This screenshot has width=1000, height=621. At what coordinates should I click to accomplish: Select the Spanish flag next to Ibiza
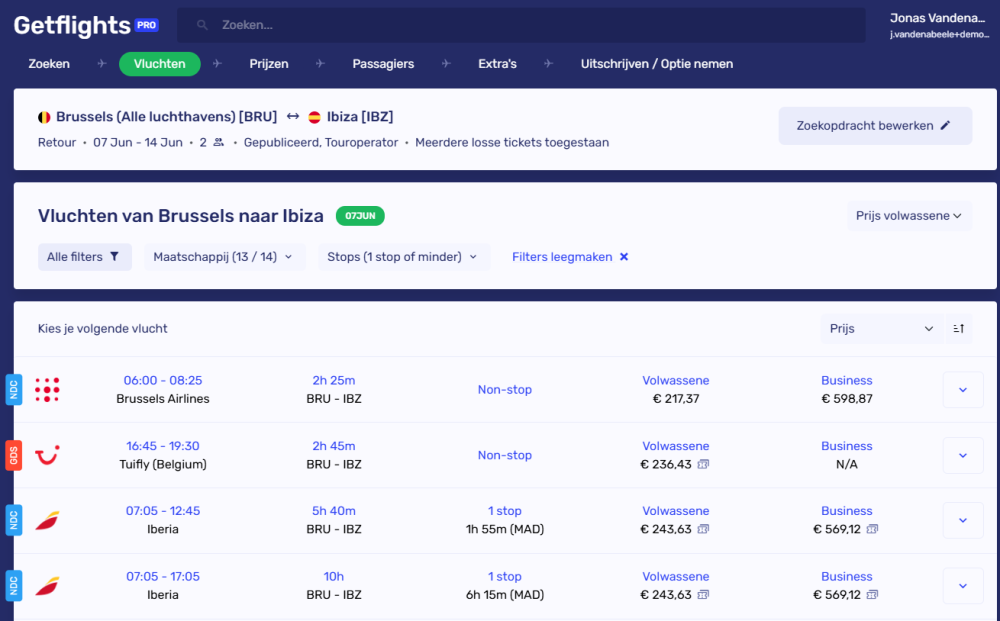316,116
